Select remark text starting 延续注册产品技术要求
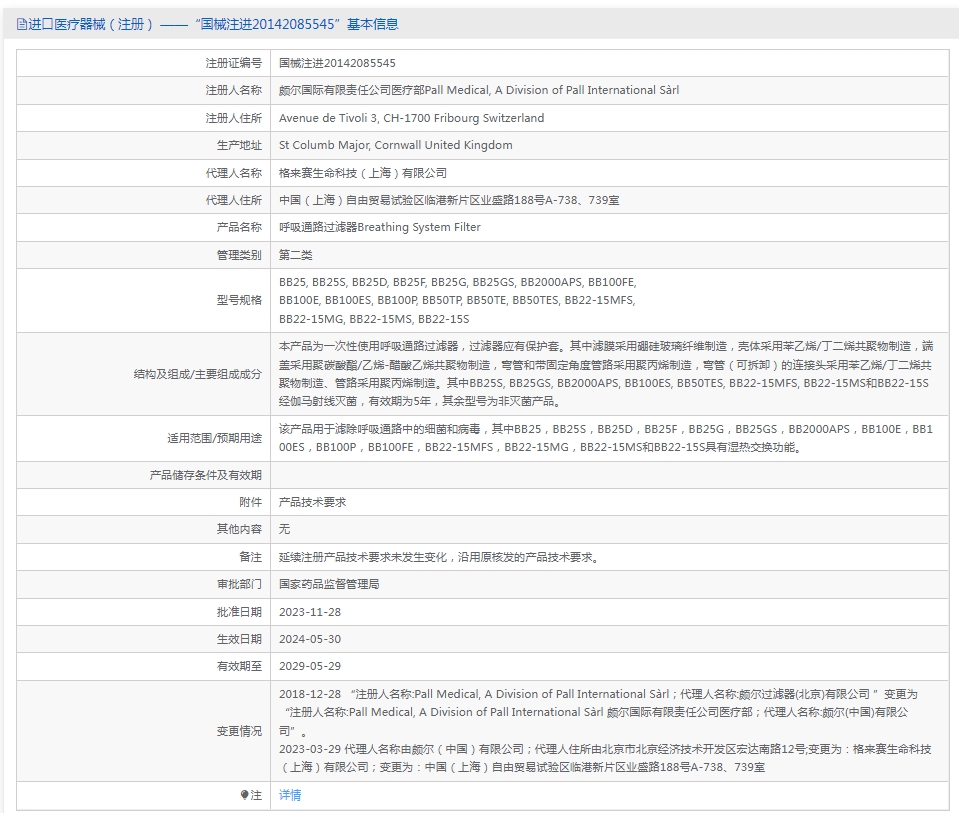The image size is (959, 813). 440,557
